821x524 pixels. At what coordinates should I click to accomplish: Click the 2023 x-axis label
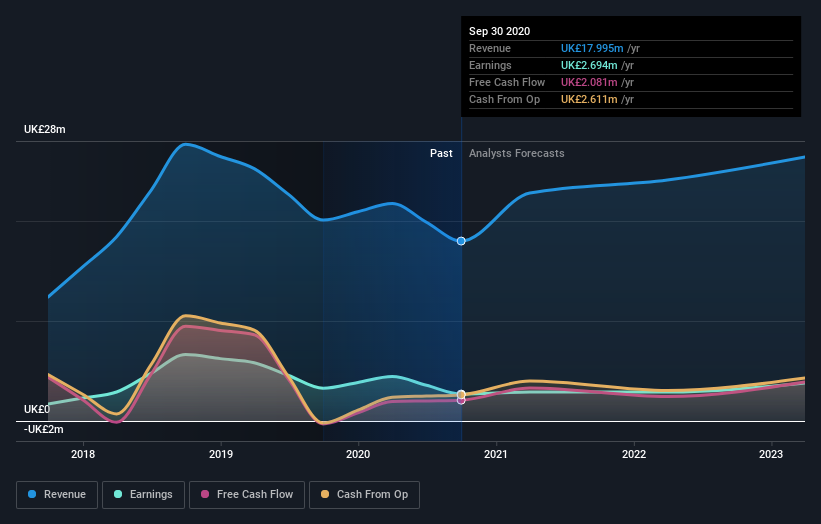(771, 454)
